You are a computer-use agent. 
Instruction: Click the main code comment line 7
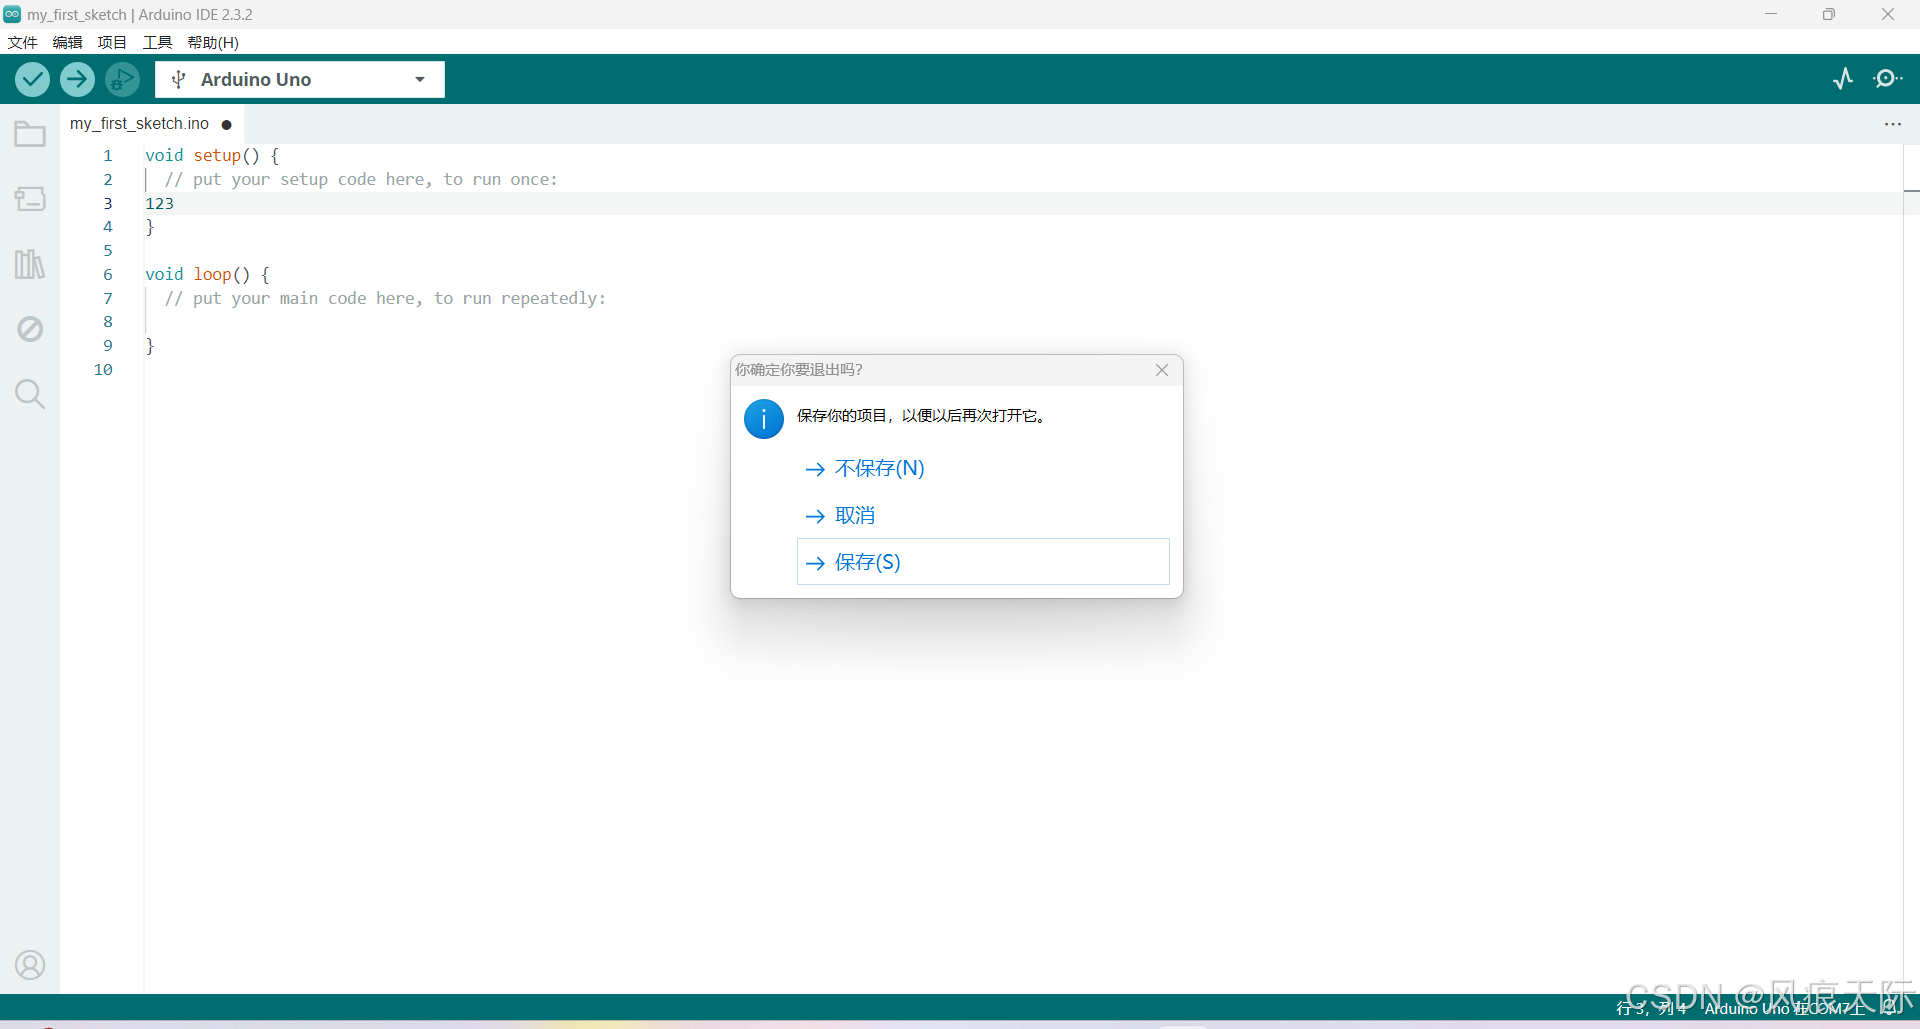click(x=385, y=298)
